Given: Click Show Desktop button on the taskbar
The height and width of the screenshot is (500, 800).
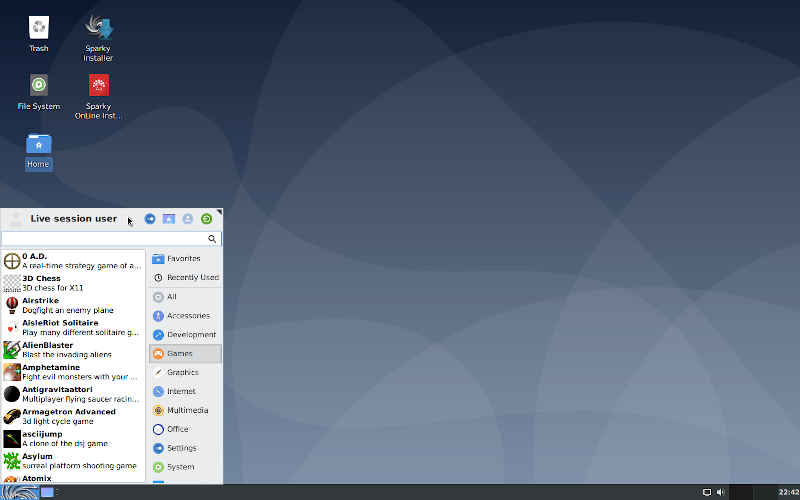Looking at the screenshot, I should (x=47, y=492).
